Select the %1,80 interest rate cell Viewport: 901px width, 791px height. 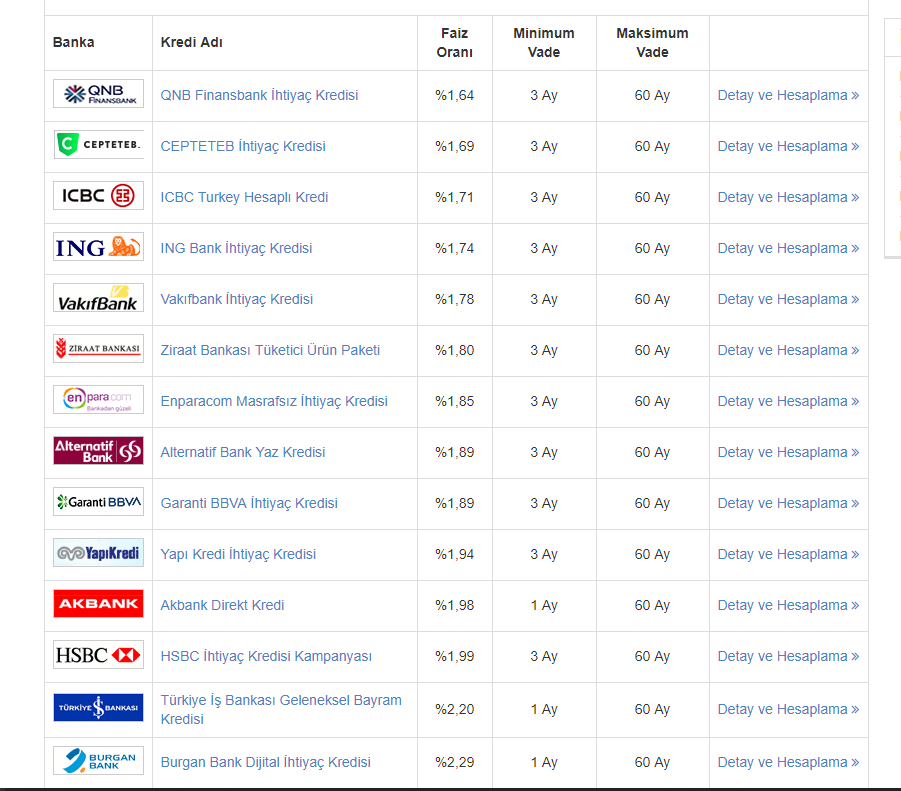pyautogui.click(x=455, y=350)
